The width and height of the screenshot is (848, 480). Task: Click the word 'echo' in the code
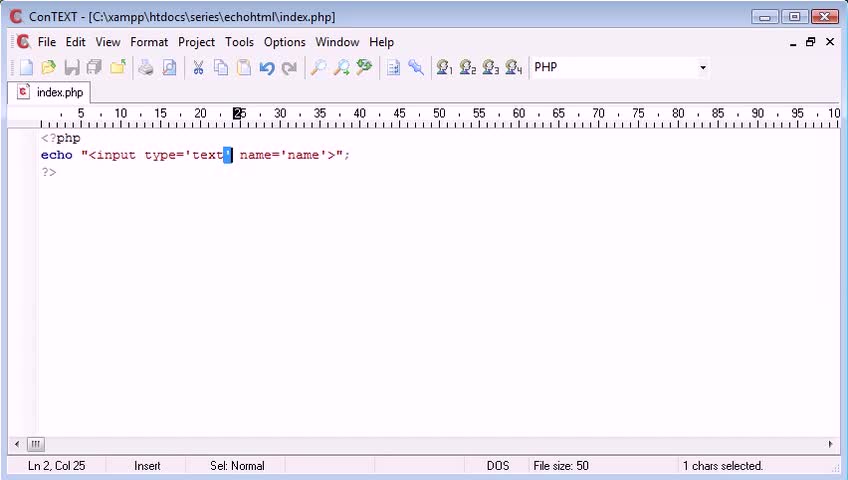(x=57, y=155)
